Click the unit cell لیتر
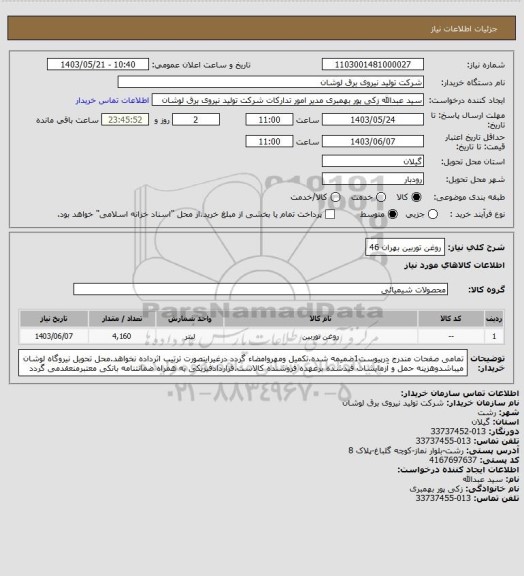 pyautogui.click(x=190, y=336)
